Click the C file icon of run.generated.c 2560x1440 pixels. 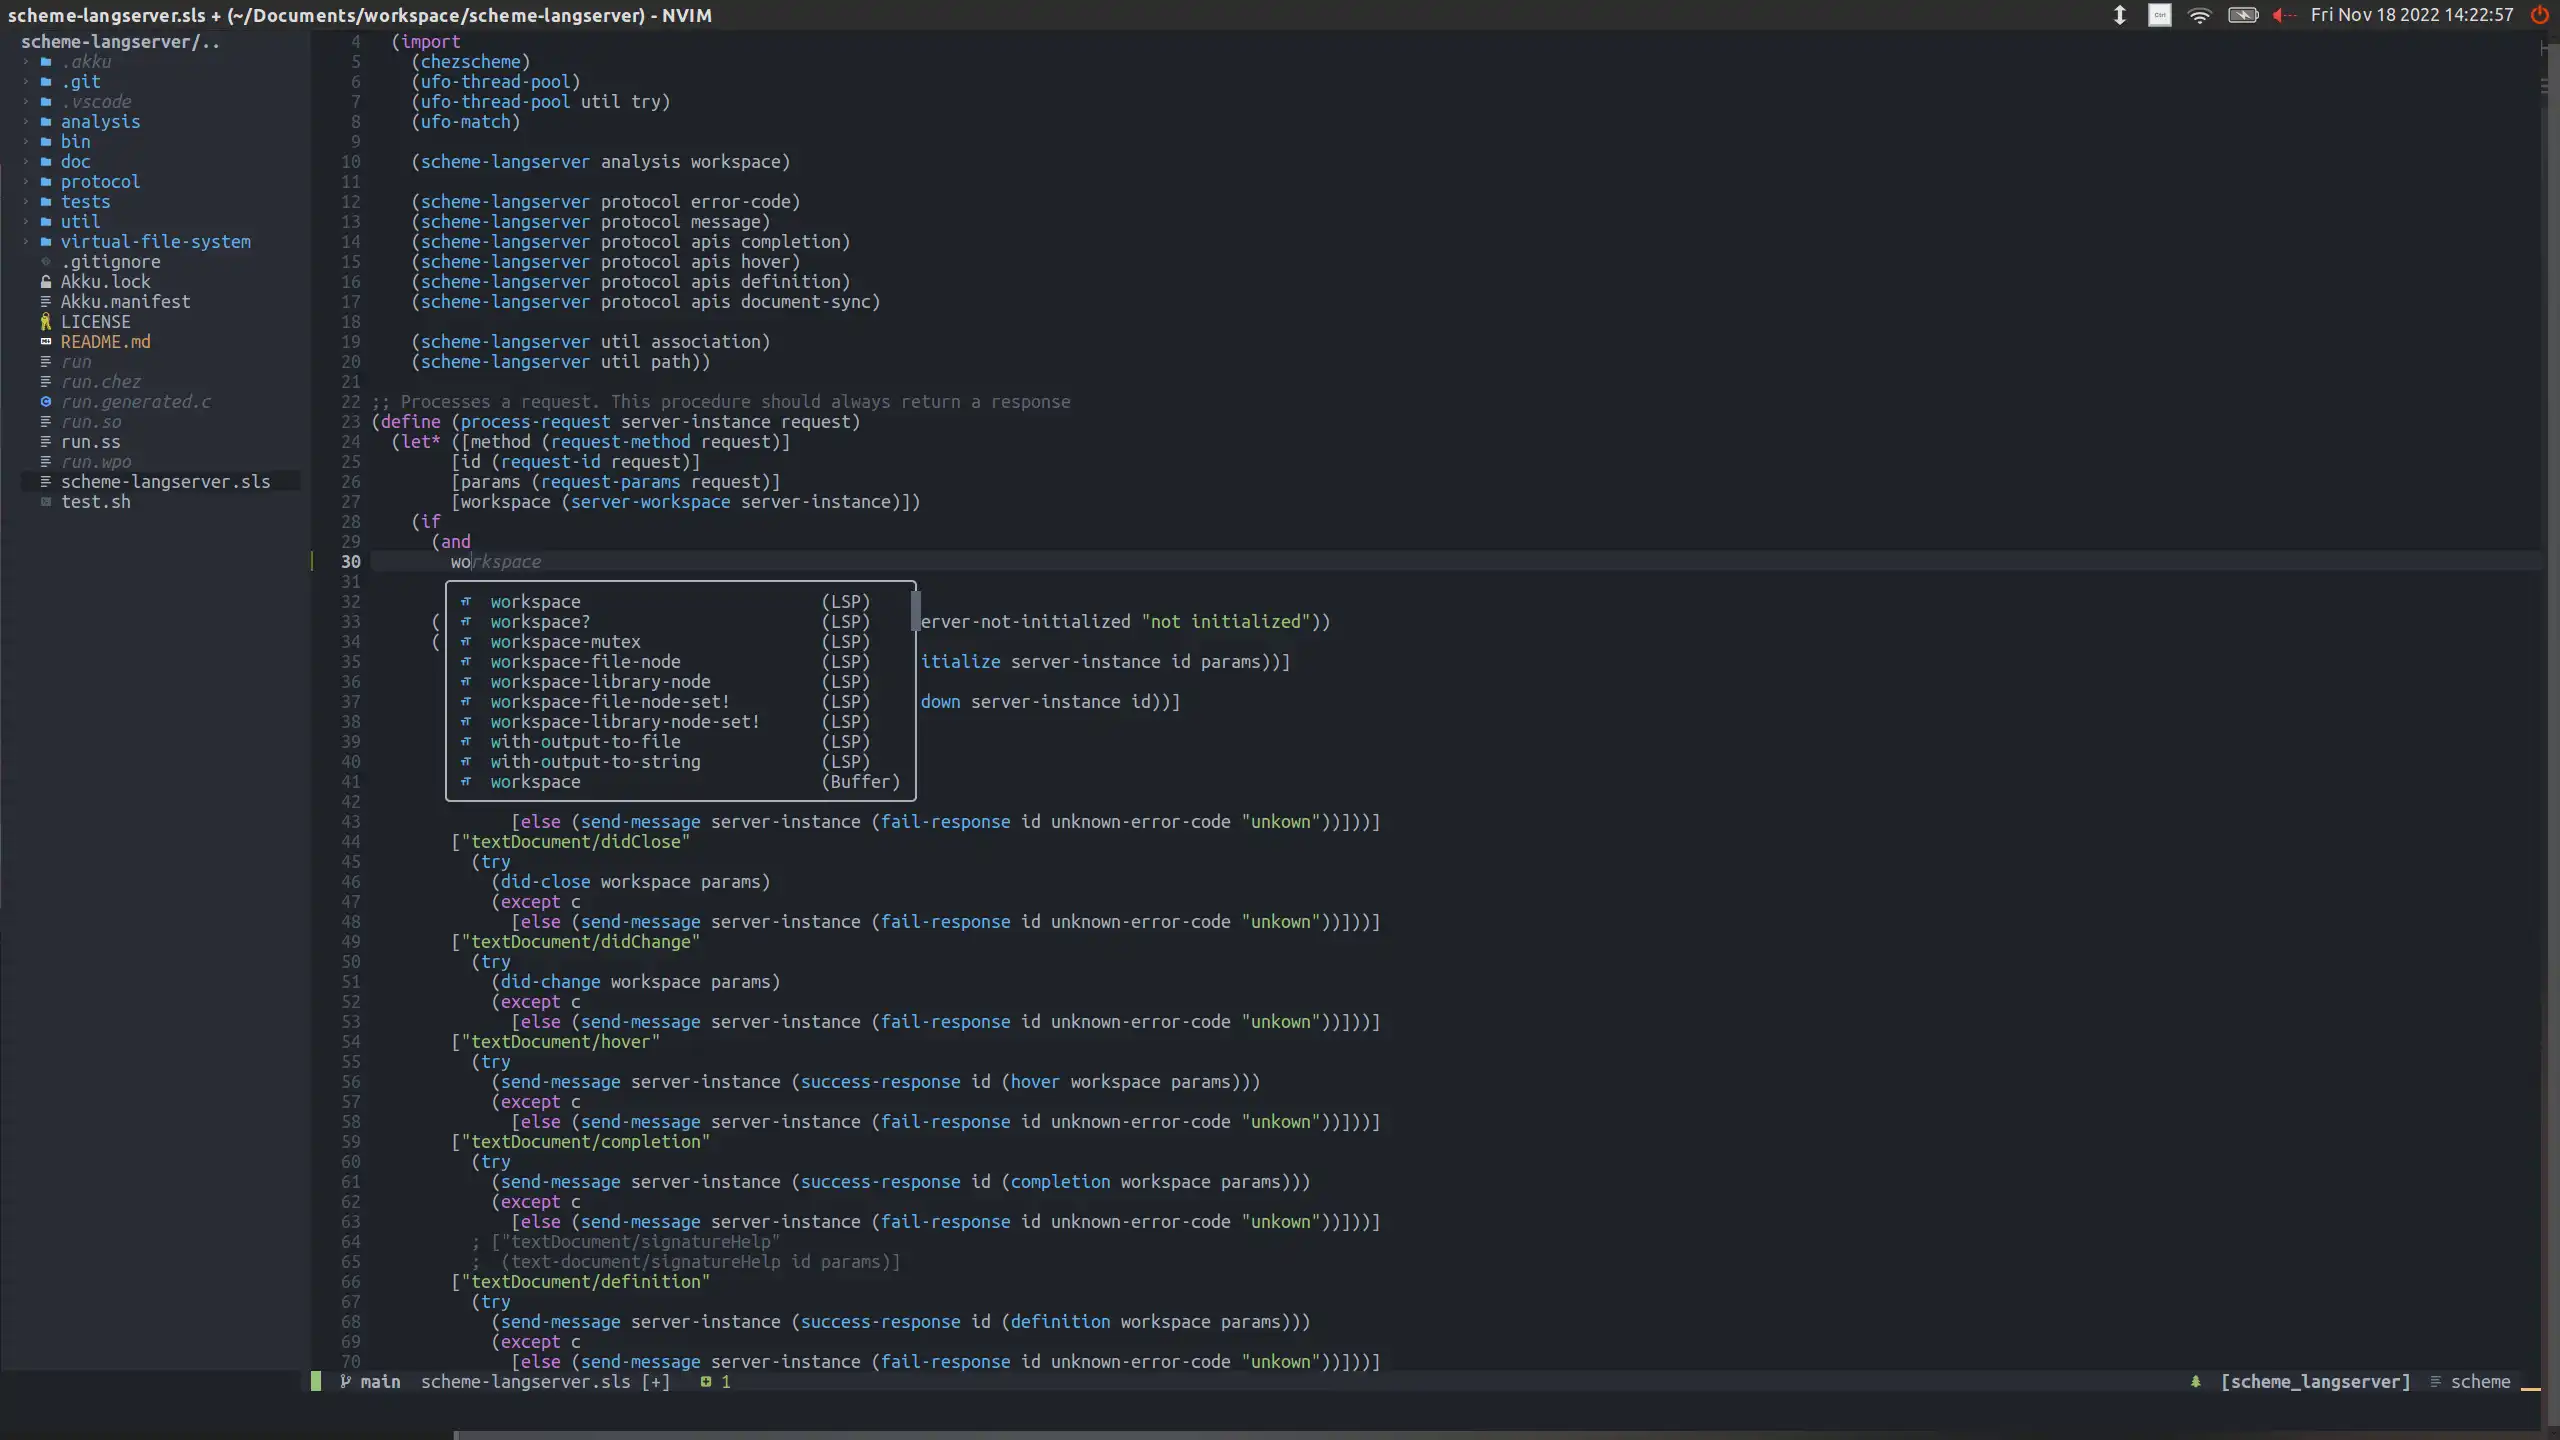(x=45, y=402)
